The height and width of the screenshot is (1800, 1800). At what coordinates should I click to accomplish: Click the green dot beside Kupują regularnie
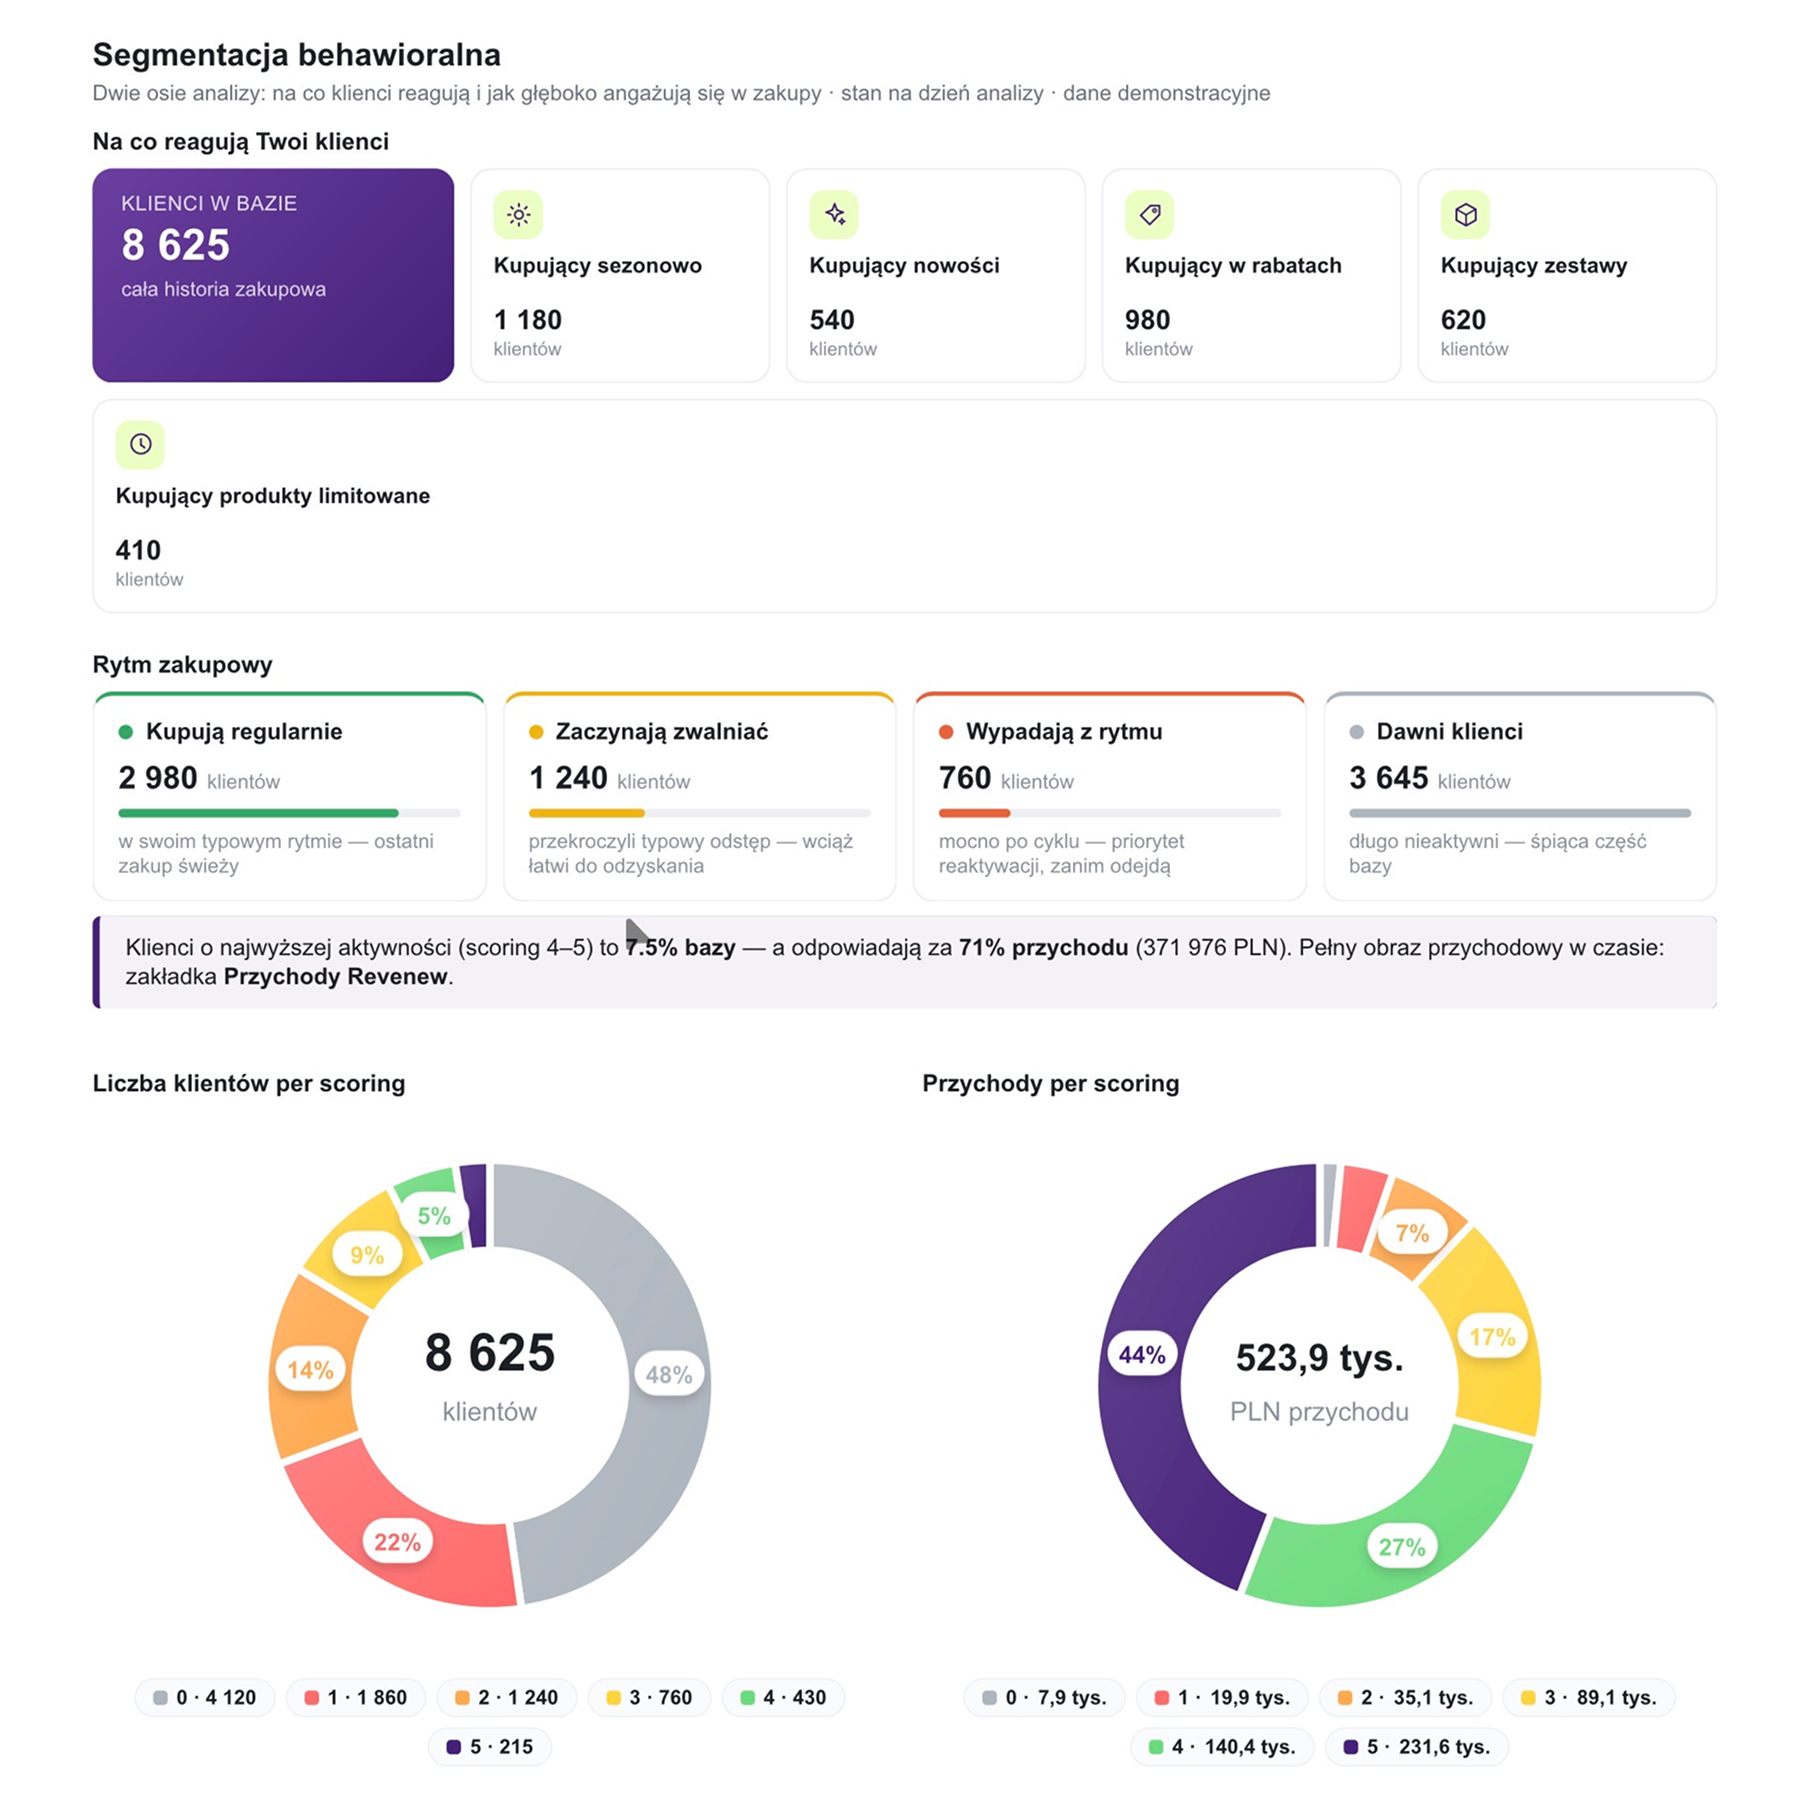pos(126,732)
